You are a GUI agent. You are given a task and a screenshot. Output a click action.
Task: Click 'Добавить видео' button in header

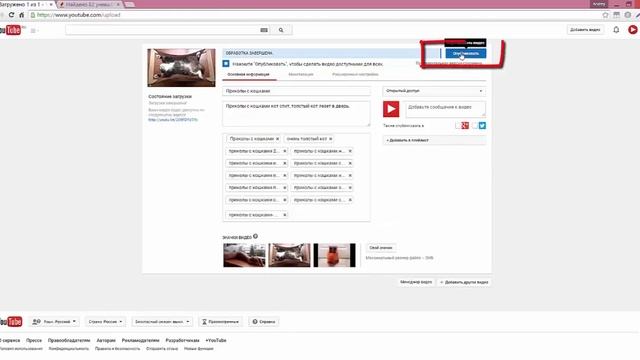tap(585, 30)
